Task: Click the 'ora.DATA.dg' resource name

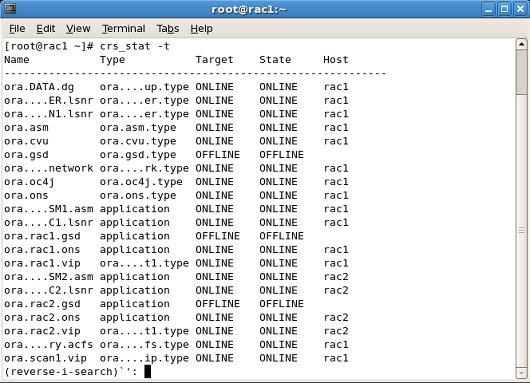Action: coord(39,87)
